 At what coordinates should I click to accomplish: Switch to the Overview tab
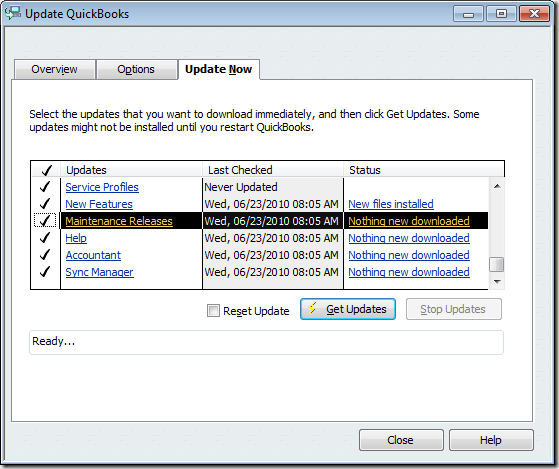point(55,69)
